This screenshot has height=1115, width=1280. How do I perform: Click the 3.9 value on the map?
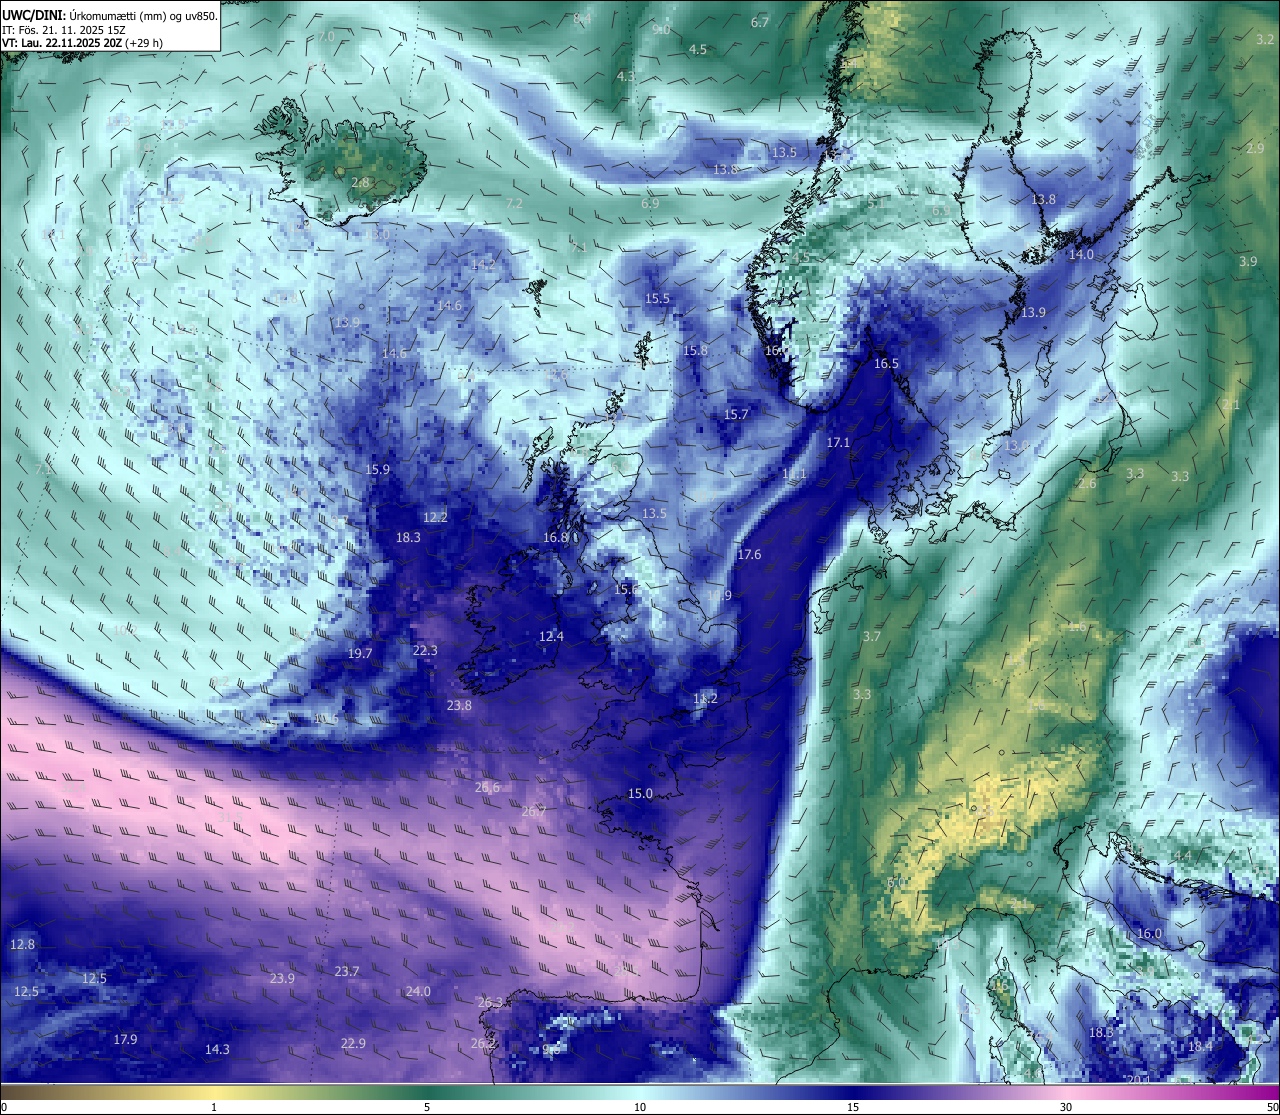[x=1248, y=261]
